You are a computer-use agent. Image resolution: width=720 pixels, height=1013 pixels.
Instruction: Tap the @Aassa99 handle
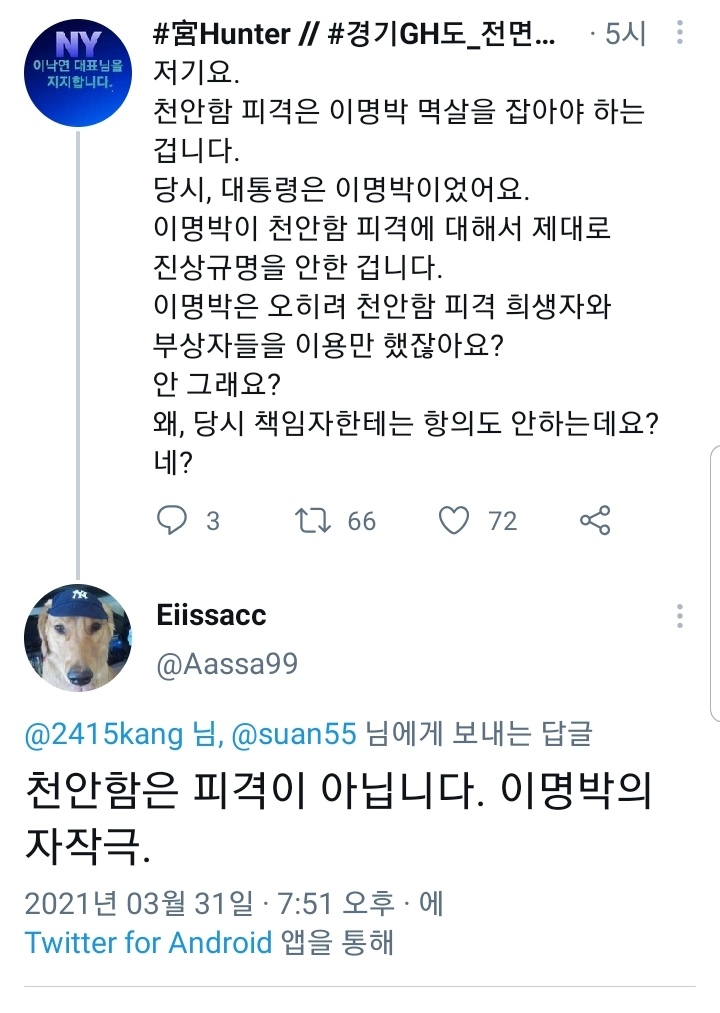226,663
